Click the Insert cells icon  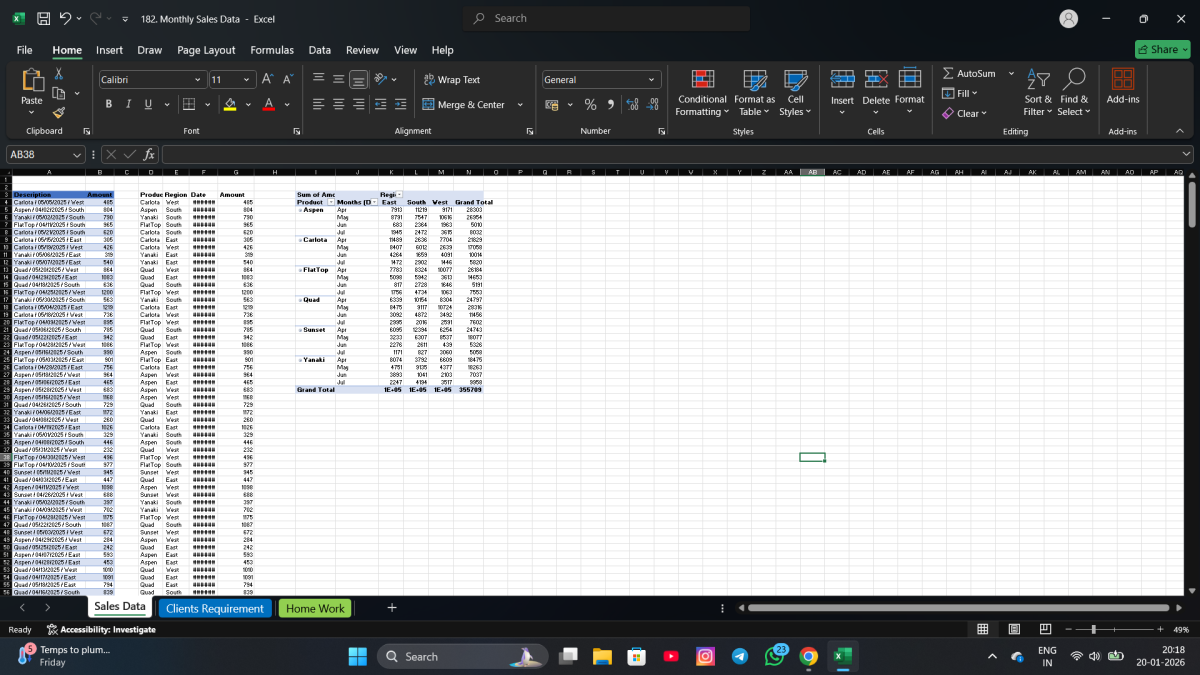[842, 79]
